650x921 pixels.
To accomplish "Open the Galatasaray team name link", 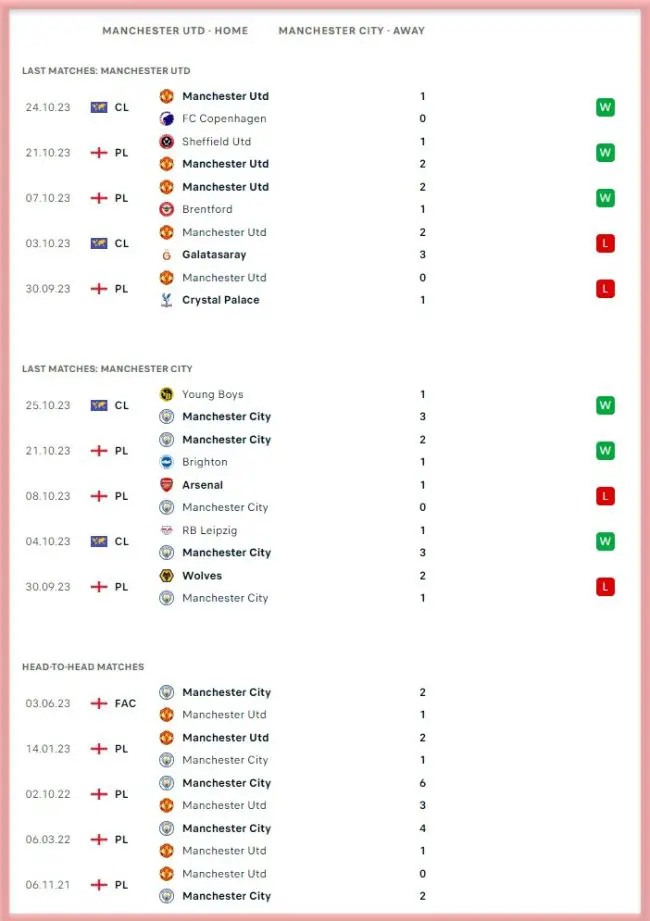I will (x=214, y=255).
